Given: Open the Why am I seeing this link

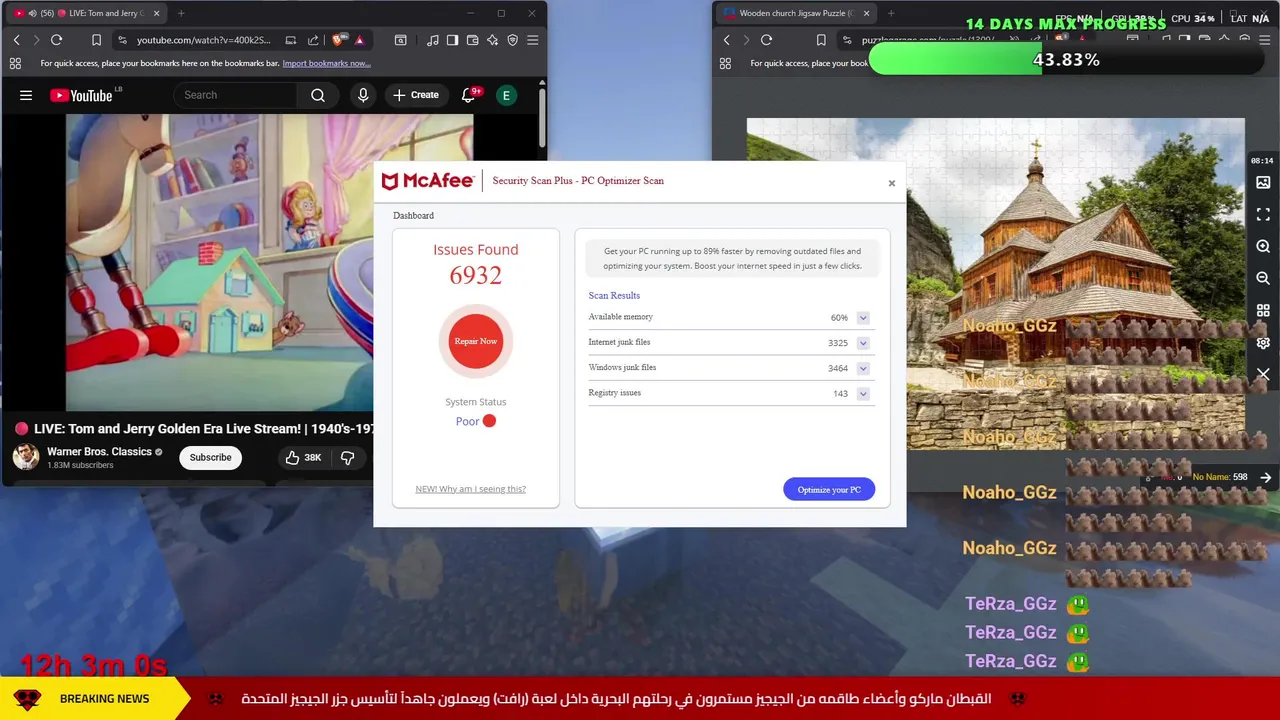Looking at the screenshot, I should tap(470, 489).
